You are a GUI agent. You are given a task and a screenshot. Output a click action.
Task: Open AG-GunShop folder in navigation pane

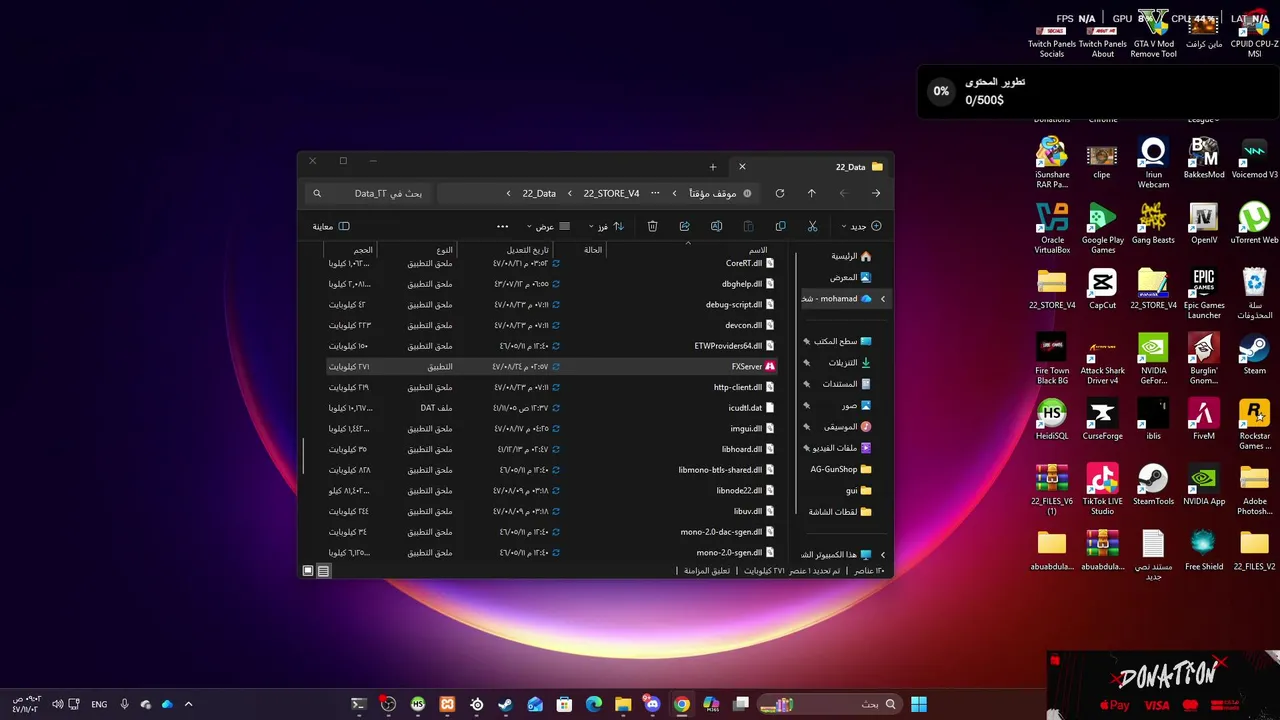tap(840, 469)
